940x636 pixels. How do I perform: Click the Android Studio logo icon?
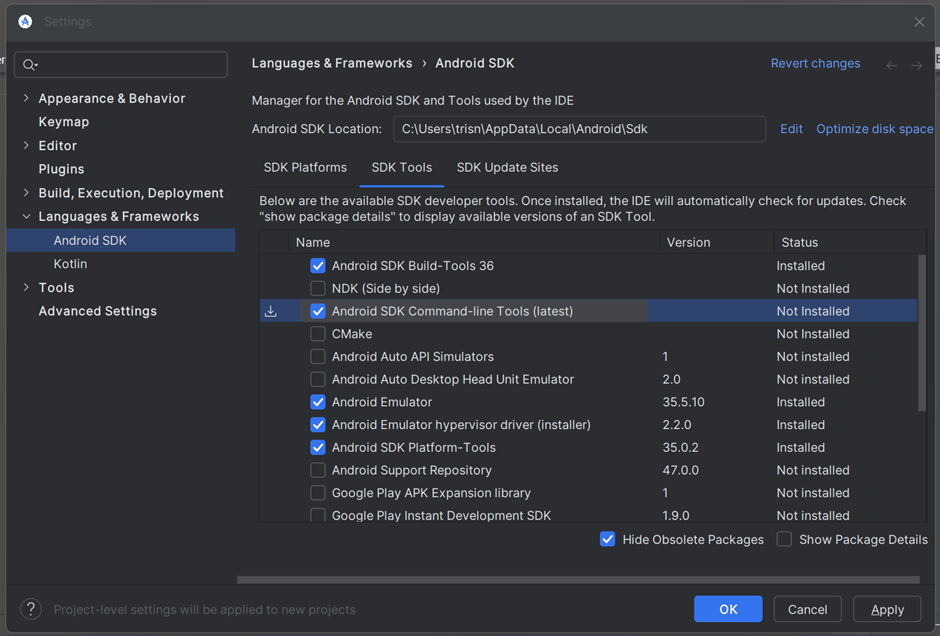(25, 22)
